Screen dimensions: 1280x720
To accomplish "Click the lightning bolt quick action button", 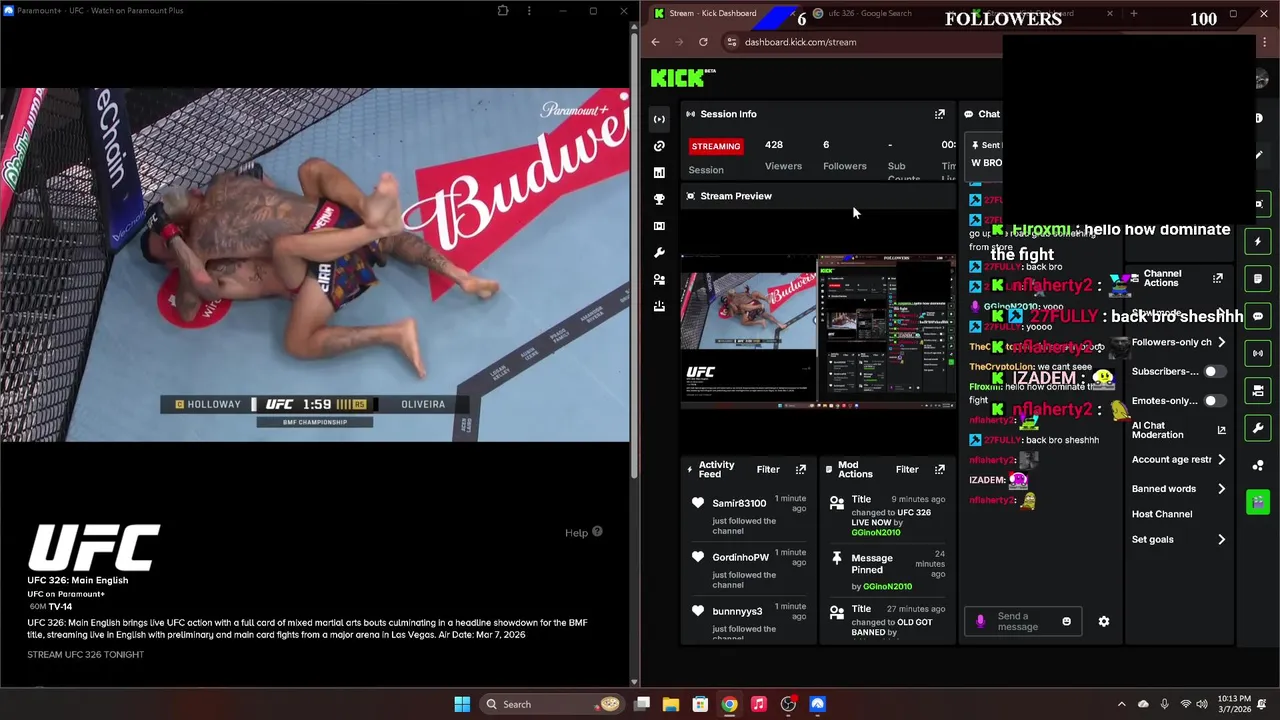I will pyautogui.click(x=1258, y=241).
